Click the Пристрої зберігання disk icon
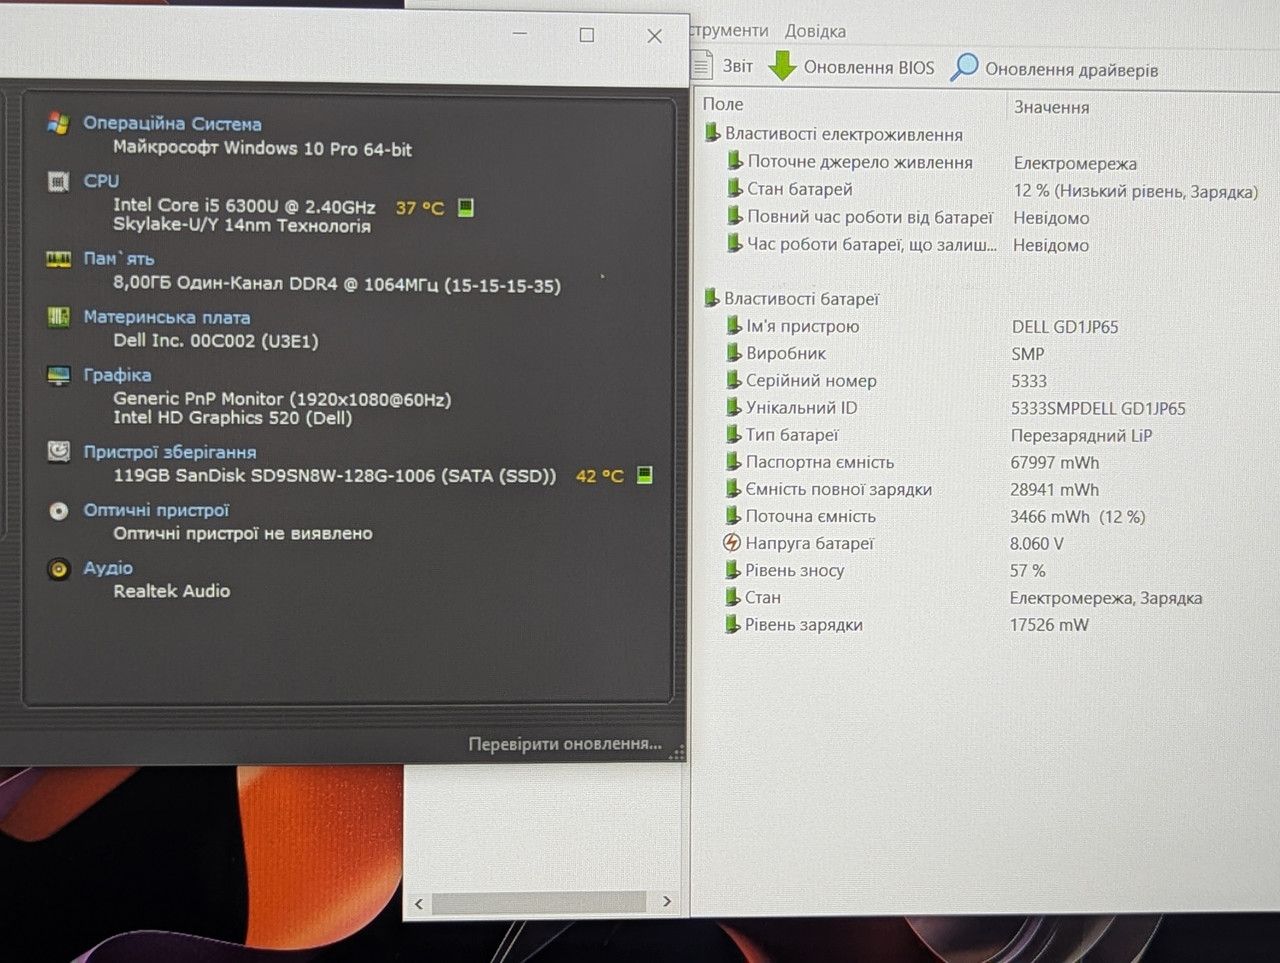 coord(58,452)
